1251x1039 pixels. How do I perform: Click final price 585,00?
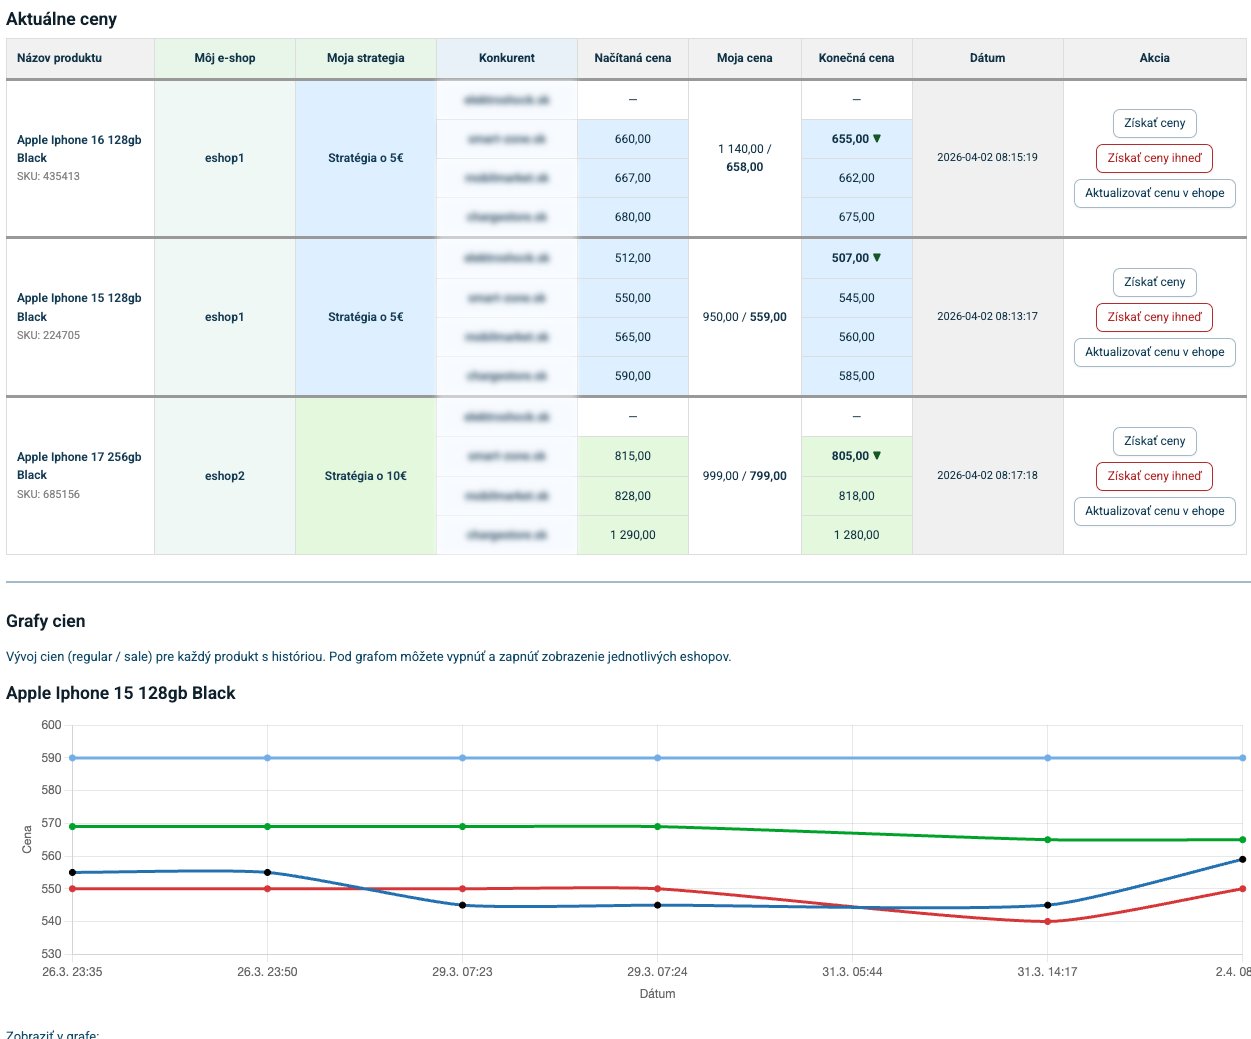tap(857, 376)
